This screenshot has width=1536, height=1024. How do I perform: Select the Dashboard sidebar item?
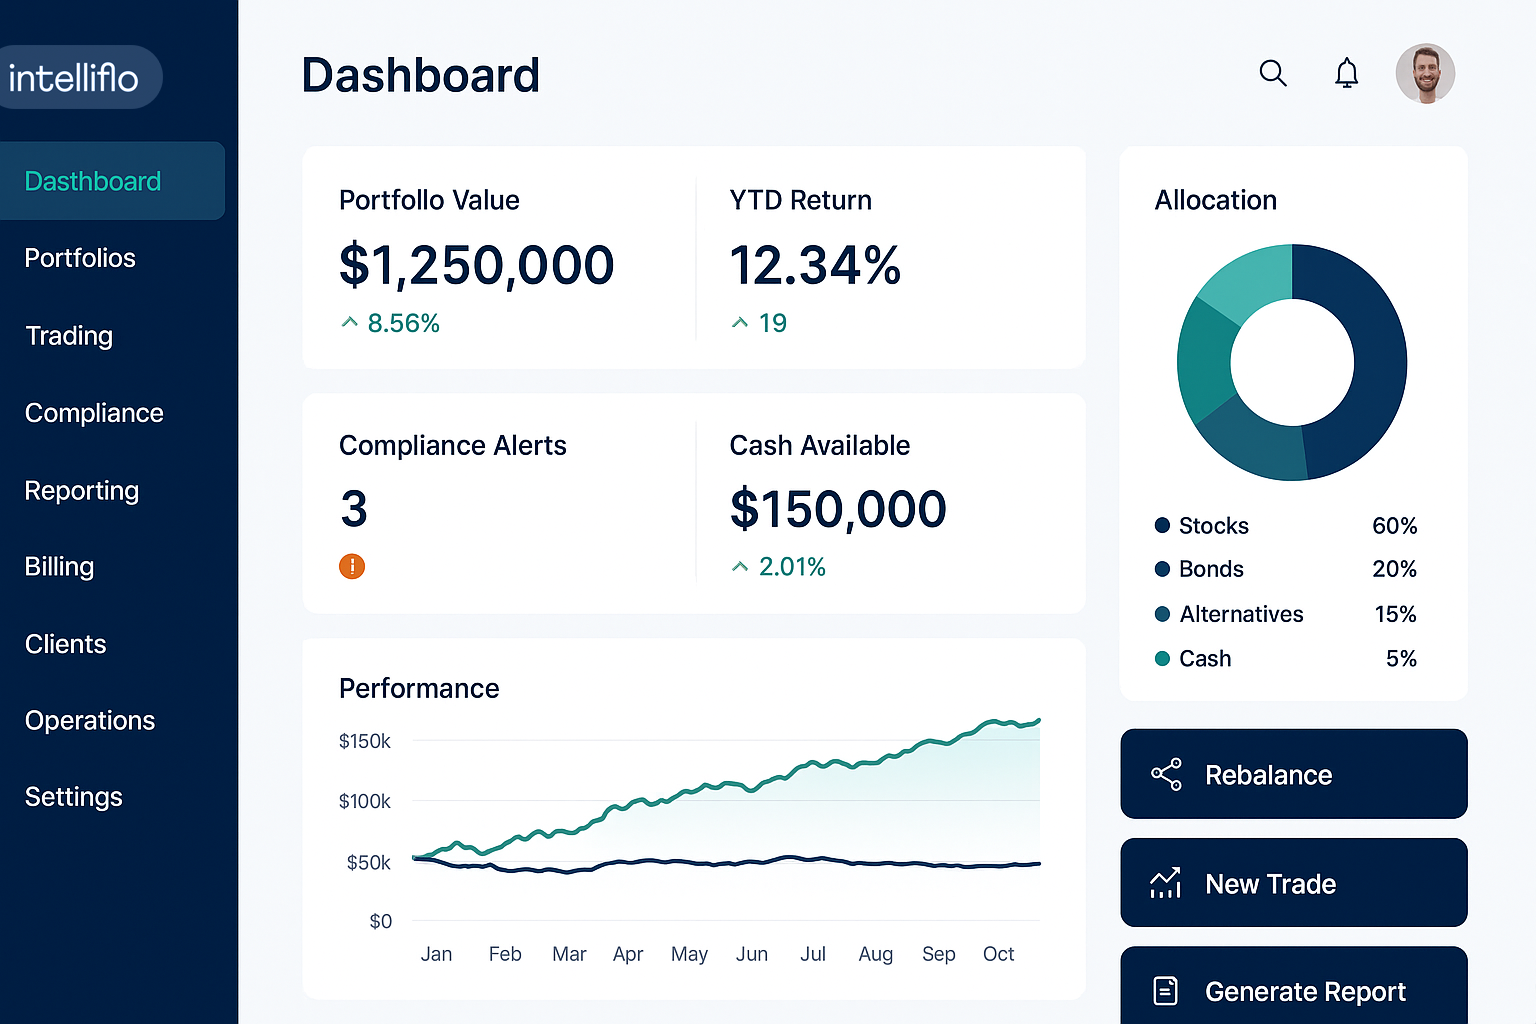[93, 181]
